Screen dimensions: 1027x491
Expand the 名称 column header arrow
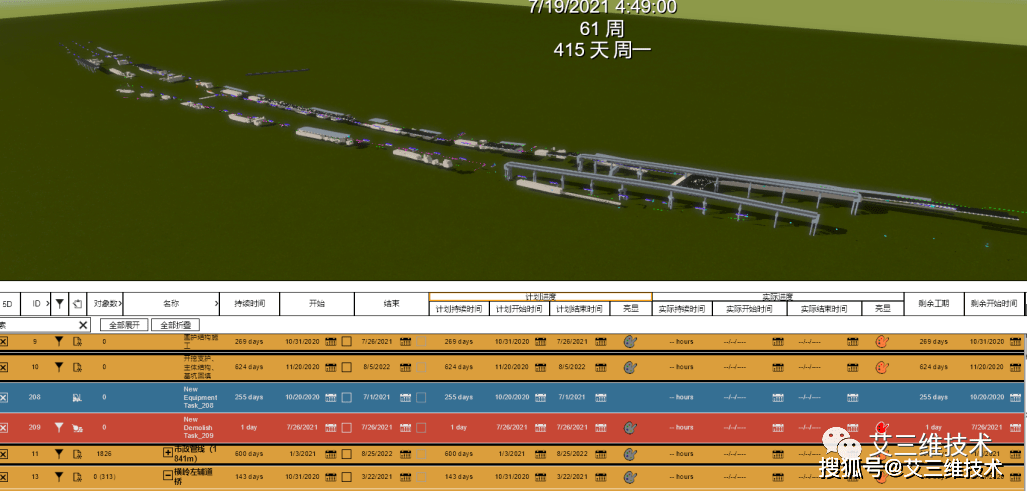pos(217,304)
